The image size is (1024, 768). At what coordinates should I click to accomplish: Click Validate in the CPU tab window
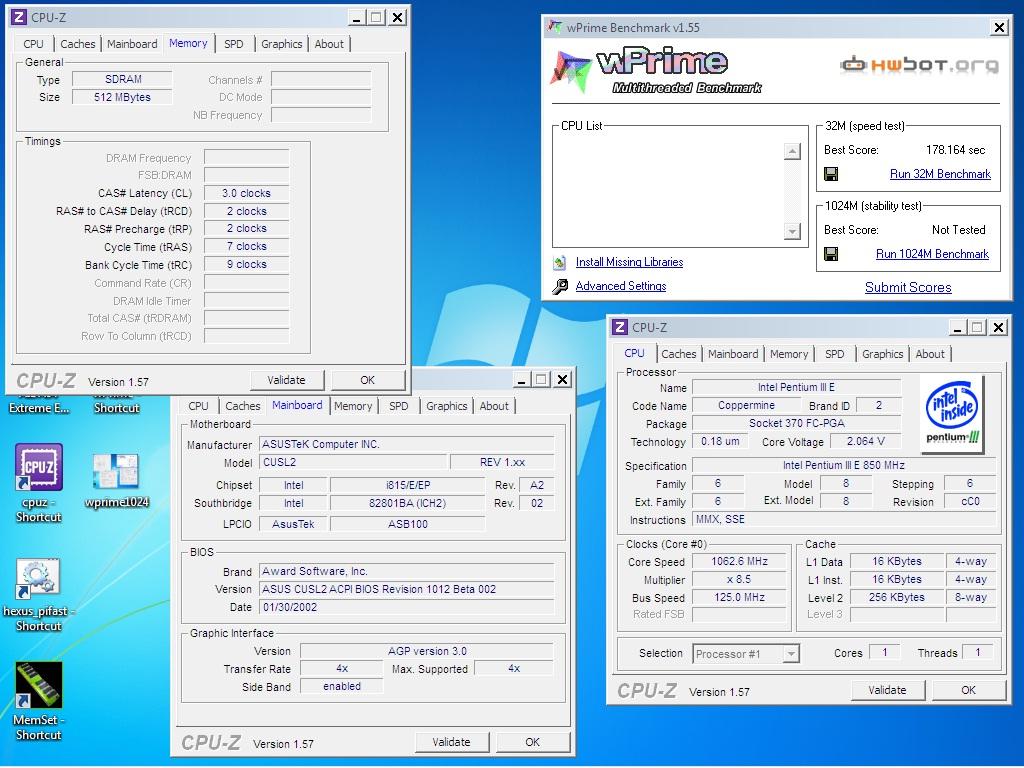(x=888, y=690)
